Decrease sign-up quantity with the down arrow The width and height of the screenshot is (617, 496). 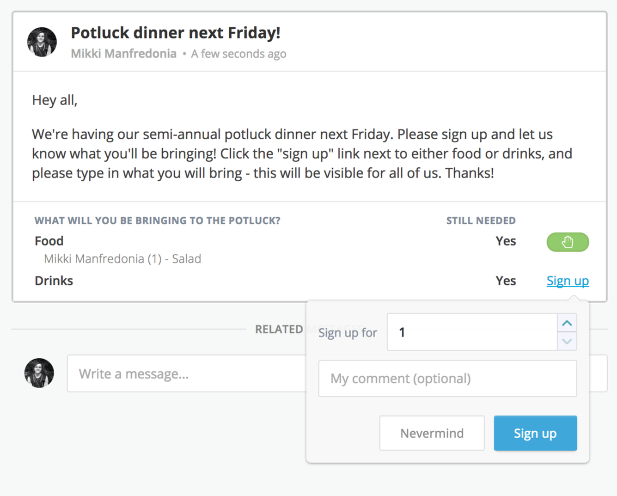point(567,341)
